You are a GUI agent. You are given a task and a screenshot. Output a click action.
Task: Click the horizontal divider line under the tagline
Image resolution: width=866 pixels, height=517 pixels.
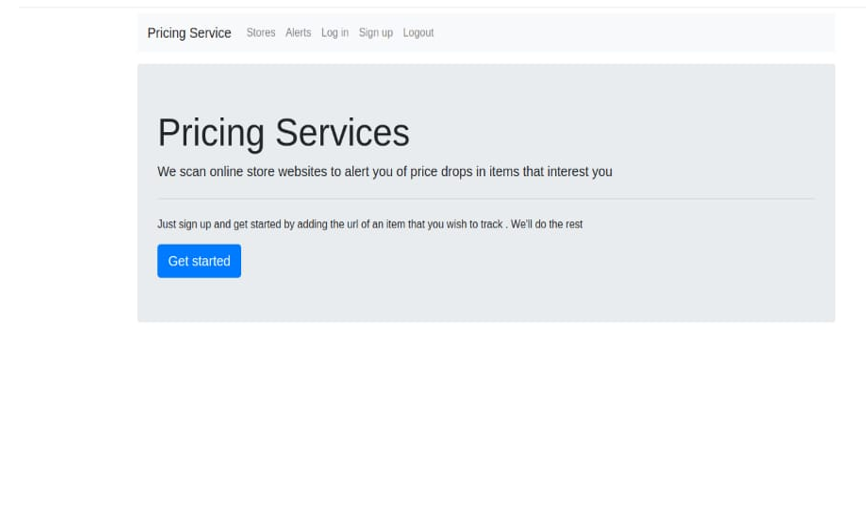point(485,199)
